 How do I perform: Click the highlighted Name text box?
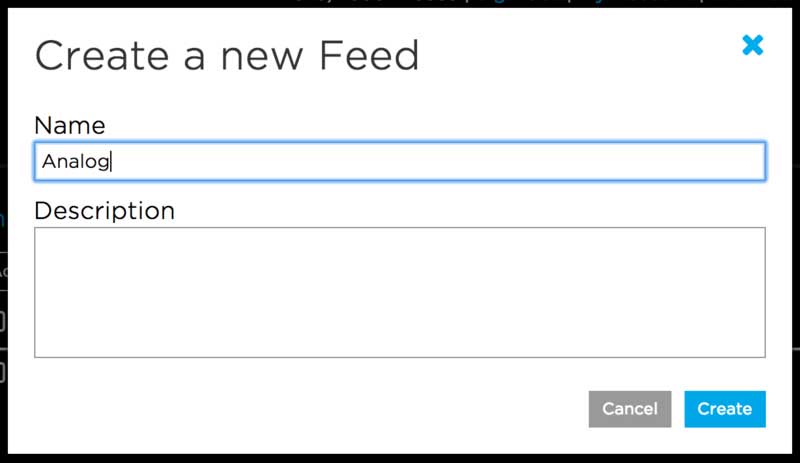[x=400, y=161]
